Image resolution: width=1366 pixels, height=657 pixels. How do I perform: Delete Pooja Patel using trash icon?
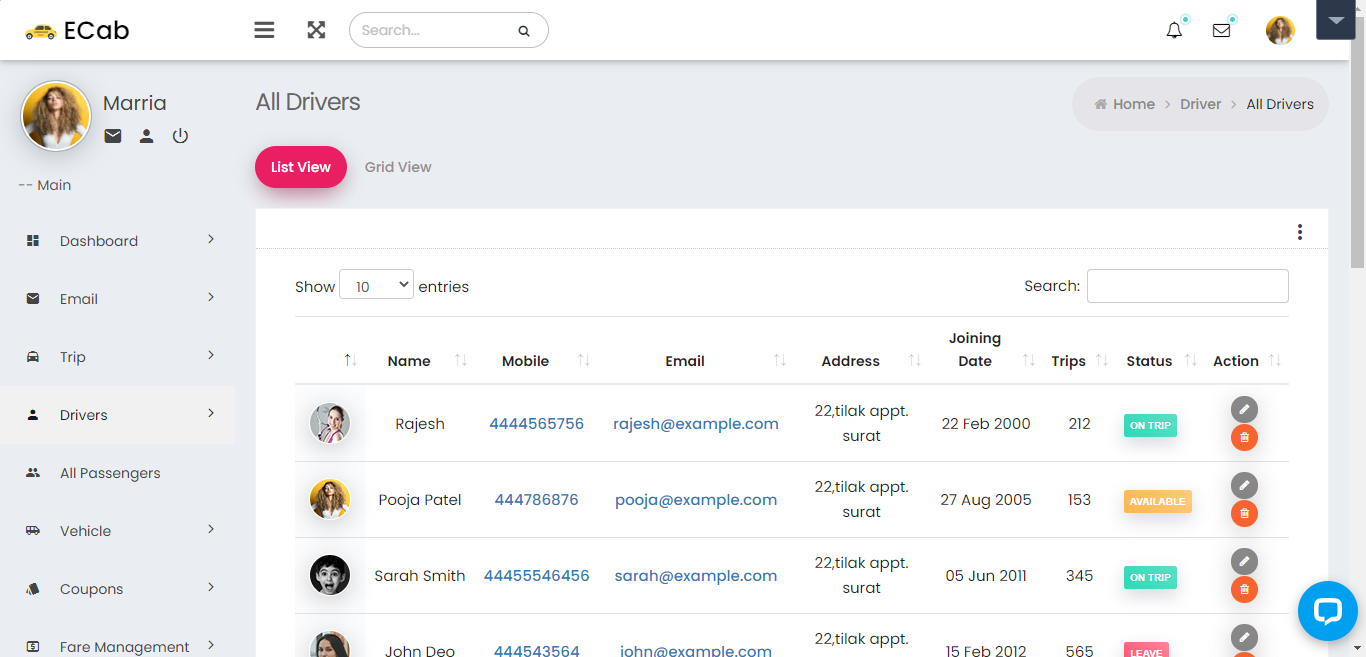point(1244,514)
